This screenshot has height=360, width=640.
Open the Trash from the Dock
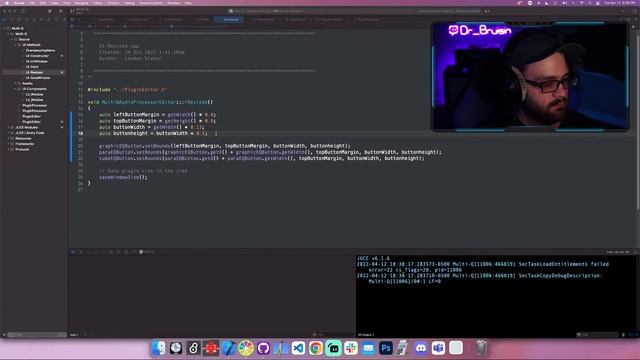(x=482, y=348)
